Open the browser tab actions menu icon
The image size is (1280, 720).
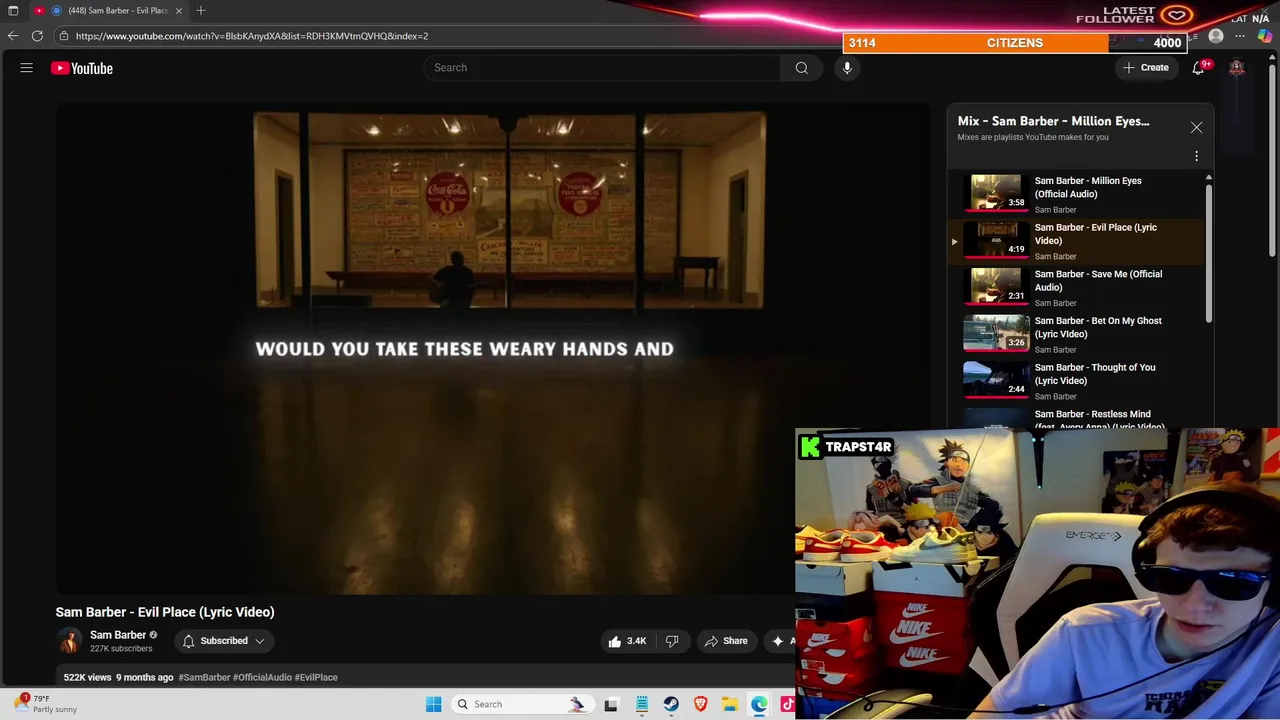[13, 11]
